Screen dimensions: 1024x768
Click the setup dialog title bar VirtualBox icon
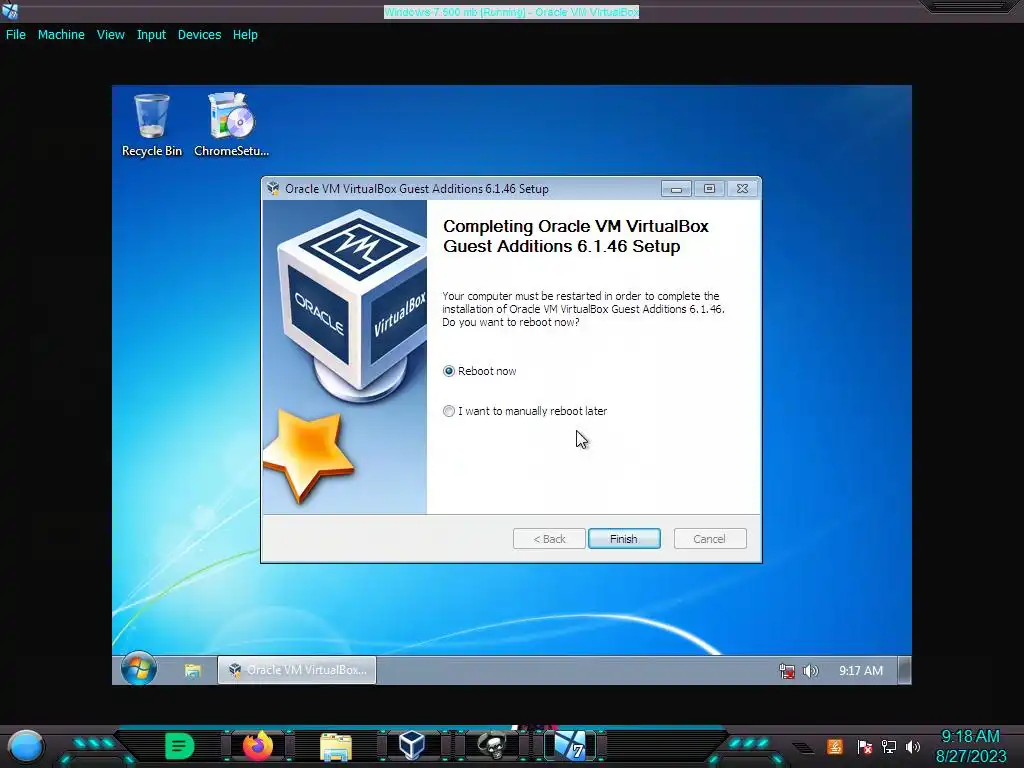tap(274, 189)
